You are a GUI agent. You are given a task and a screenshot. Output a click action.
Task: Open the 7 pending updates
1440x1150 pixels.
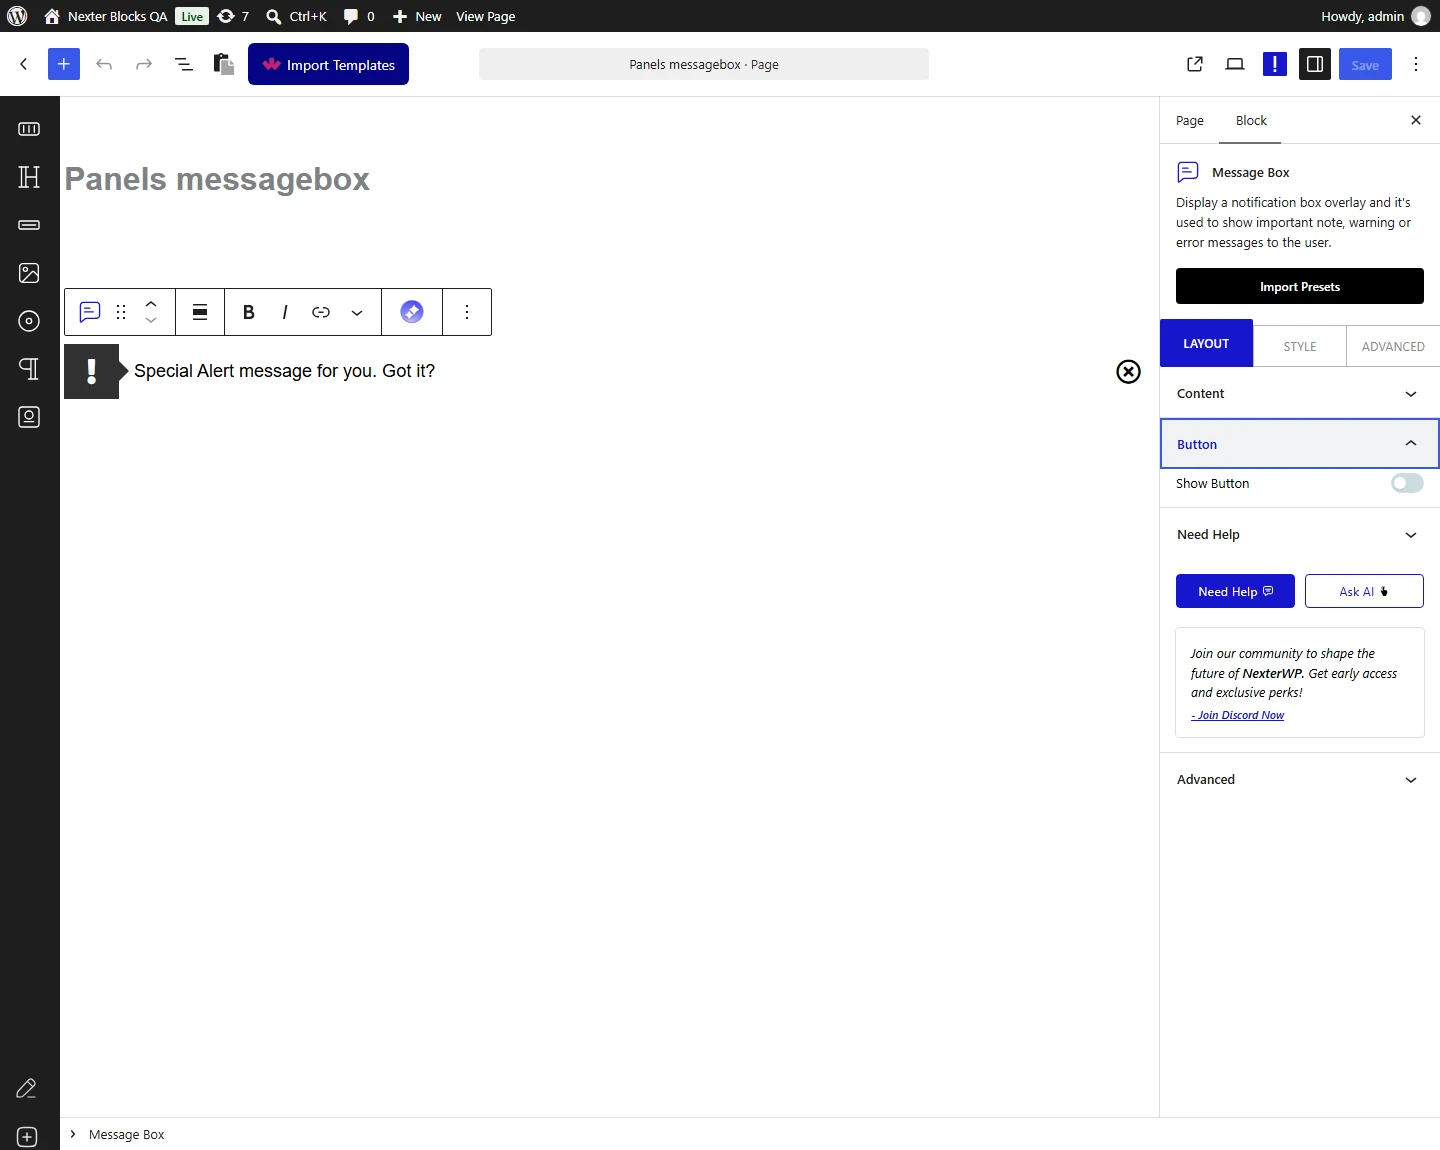233,16
